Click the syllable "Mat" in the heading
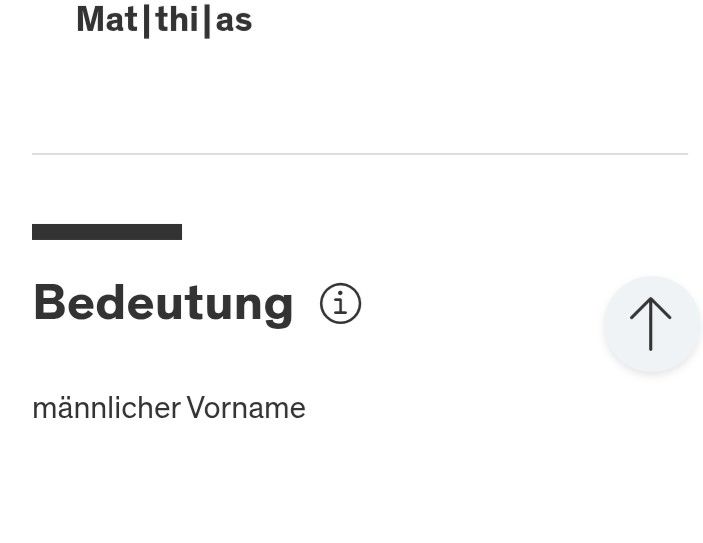 106,19
